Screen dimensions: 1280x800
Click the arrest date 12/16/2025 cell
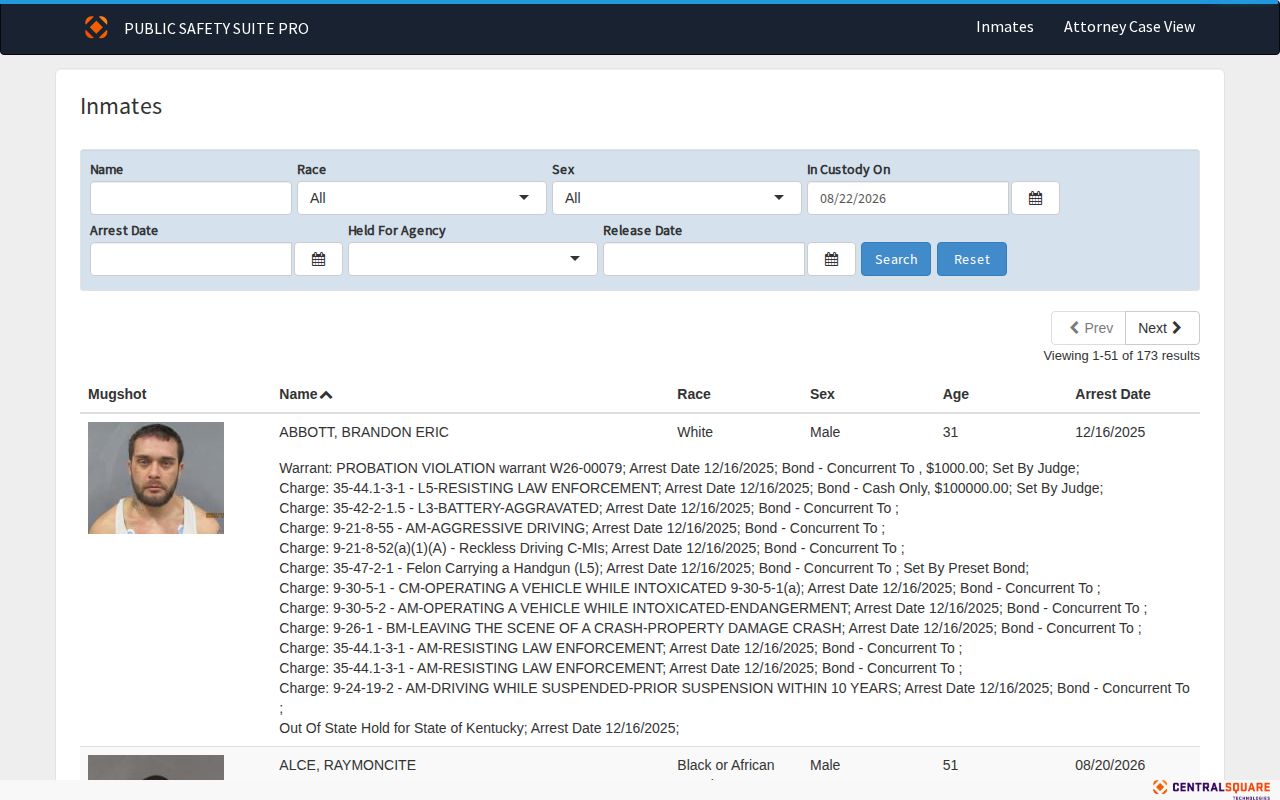click(x=1110, y=432)
